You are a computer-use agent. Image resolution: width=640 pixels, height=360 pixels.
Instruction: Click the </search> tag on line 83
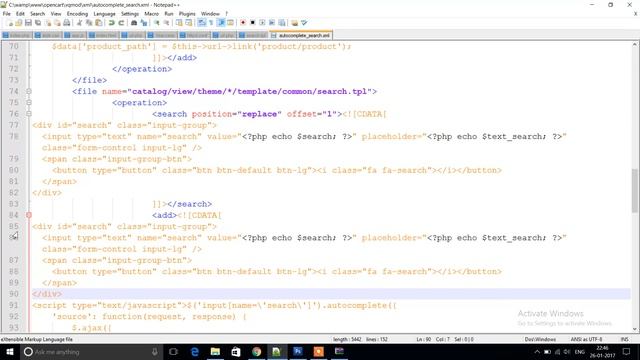(x=189, y=204)
